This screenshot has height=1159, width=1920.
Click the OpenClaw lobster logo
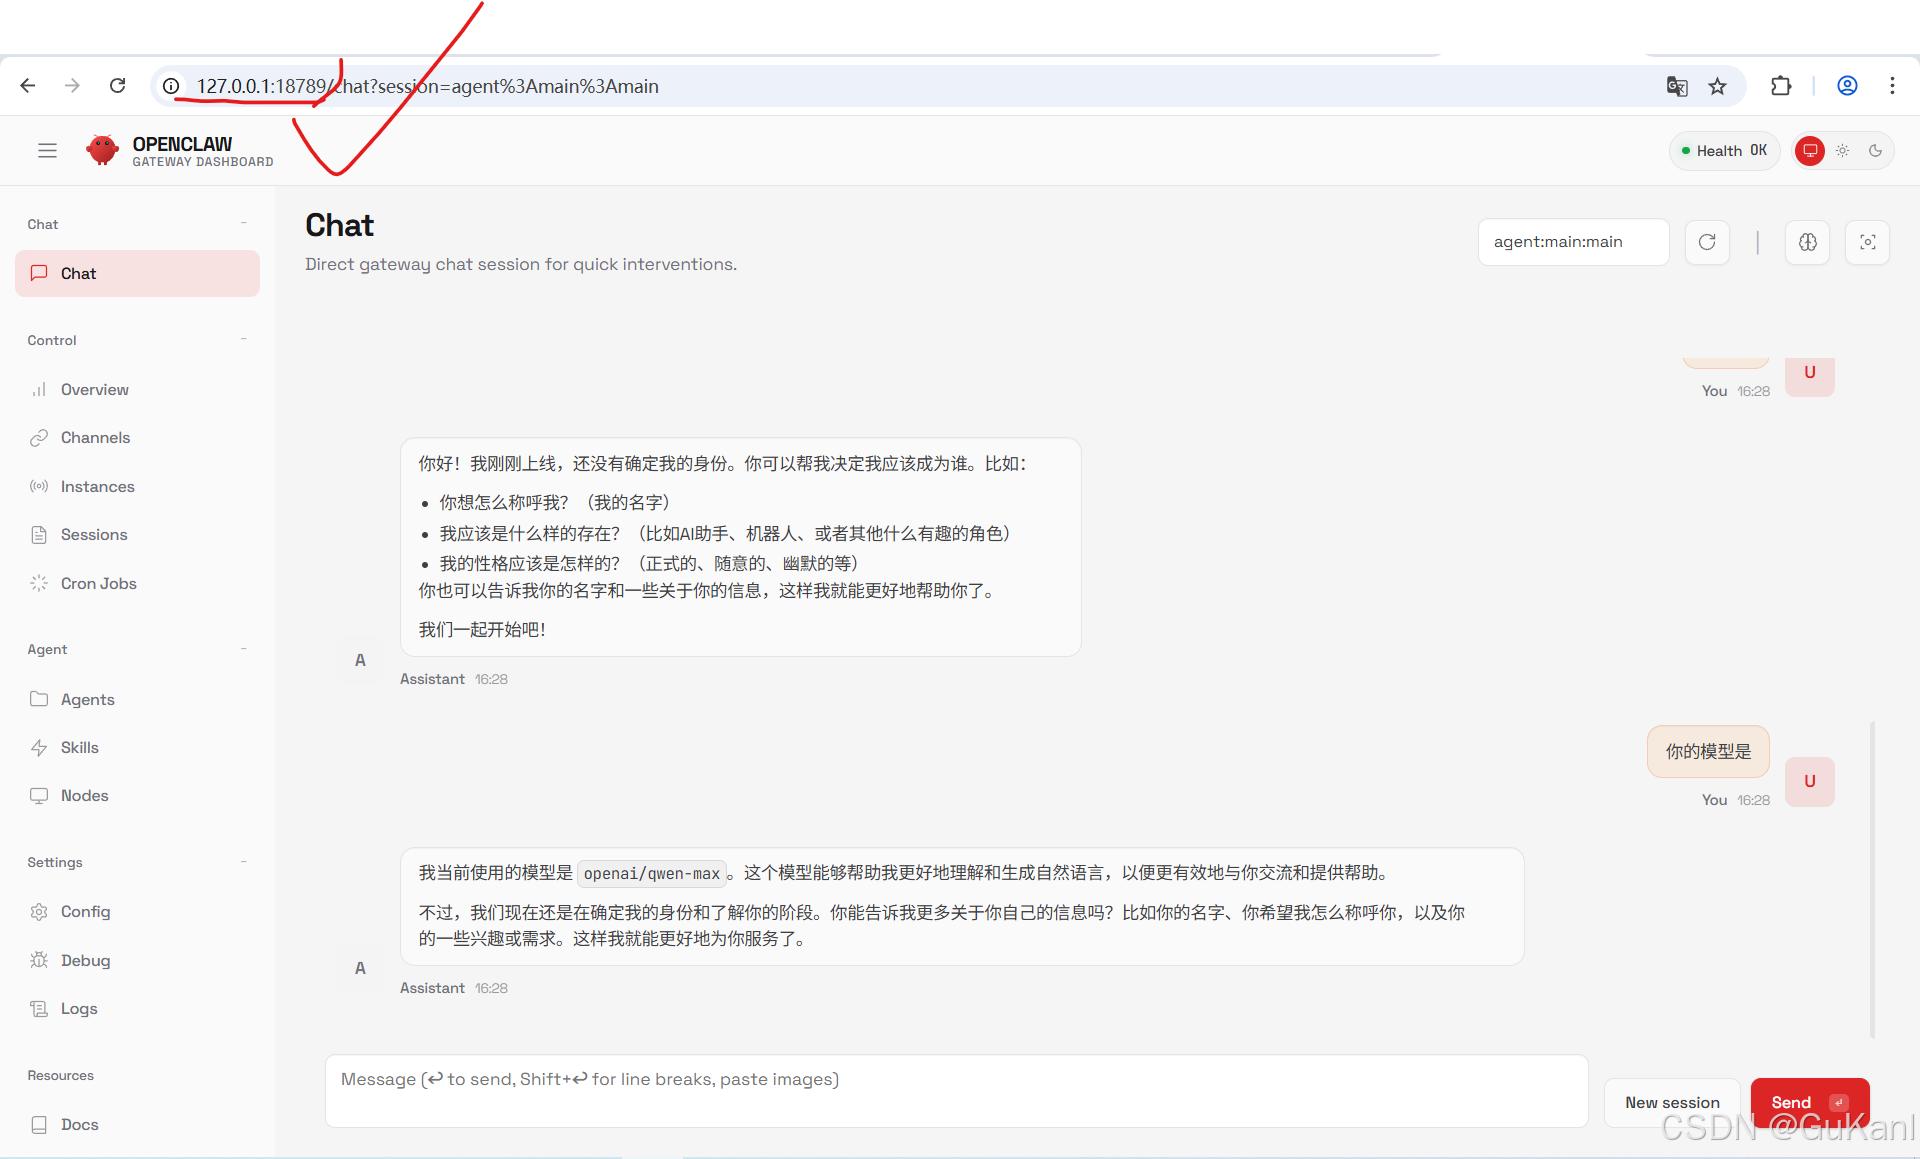[102, 151]
